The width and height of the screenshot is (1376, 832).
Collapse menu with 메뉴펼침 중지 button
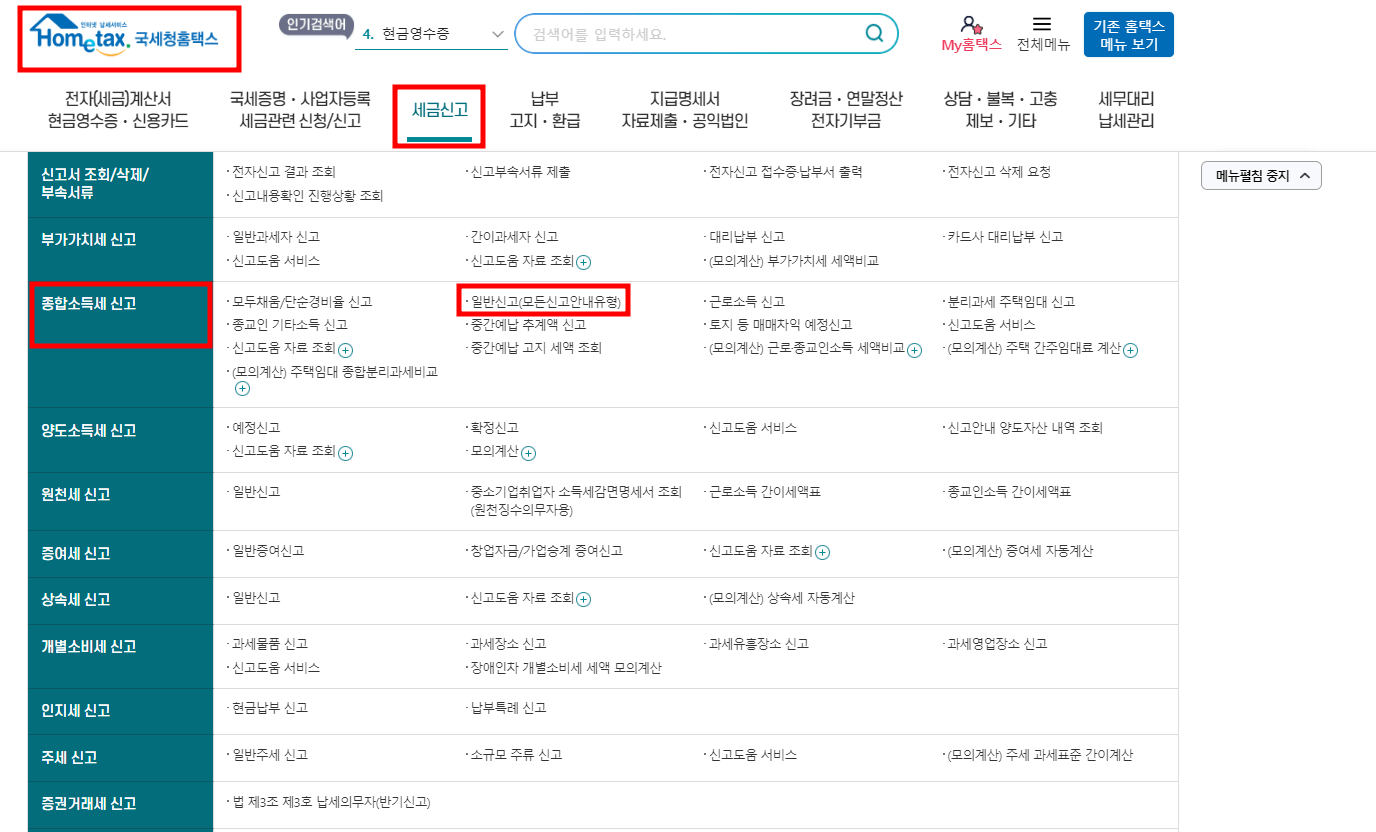1261,176
